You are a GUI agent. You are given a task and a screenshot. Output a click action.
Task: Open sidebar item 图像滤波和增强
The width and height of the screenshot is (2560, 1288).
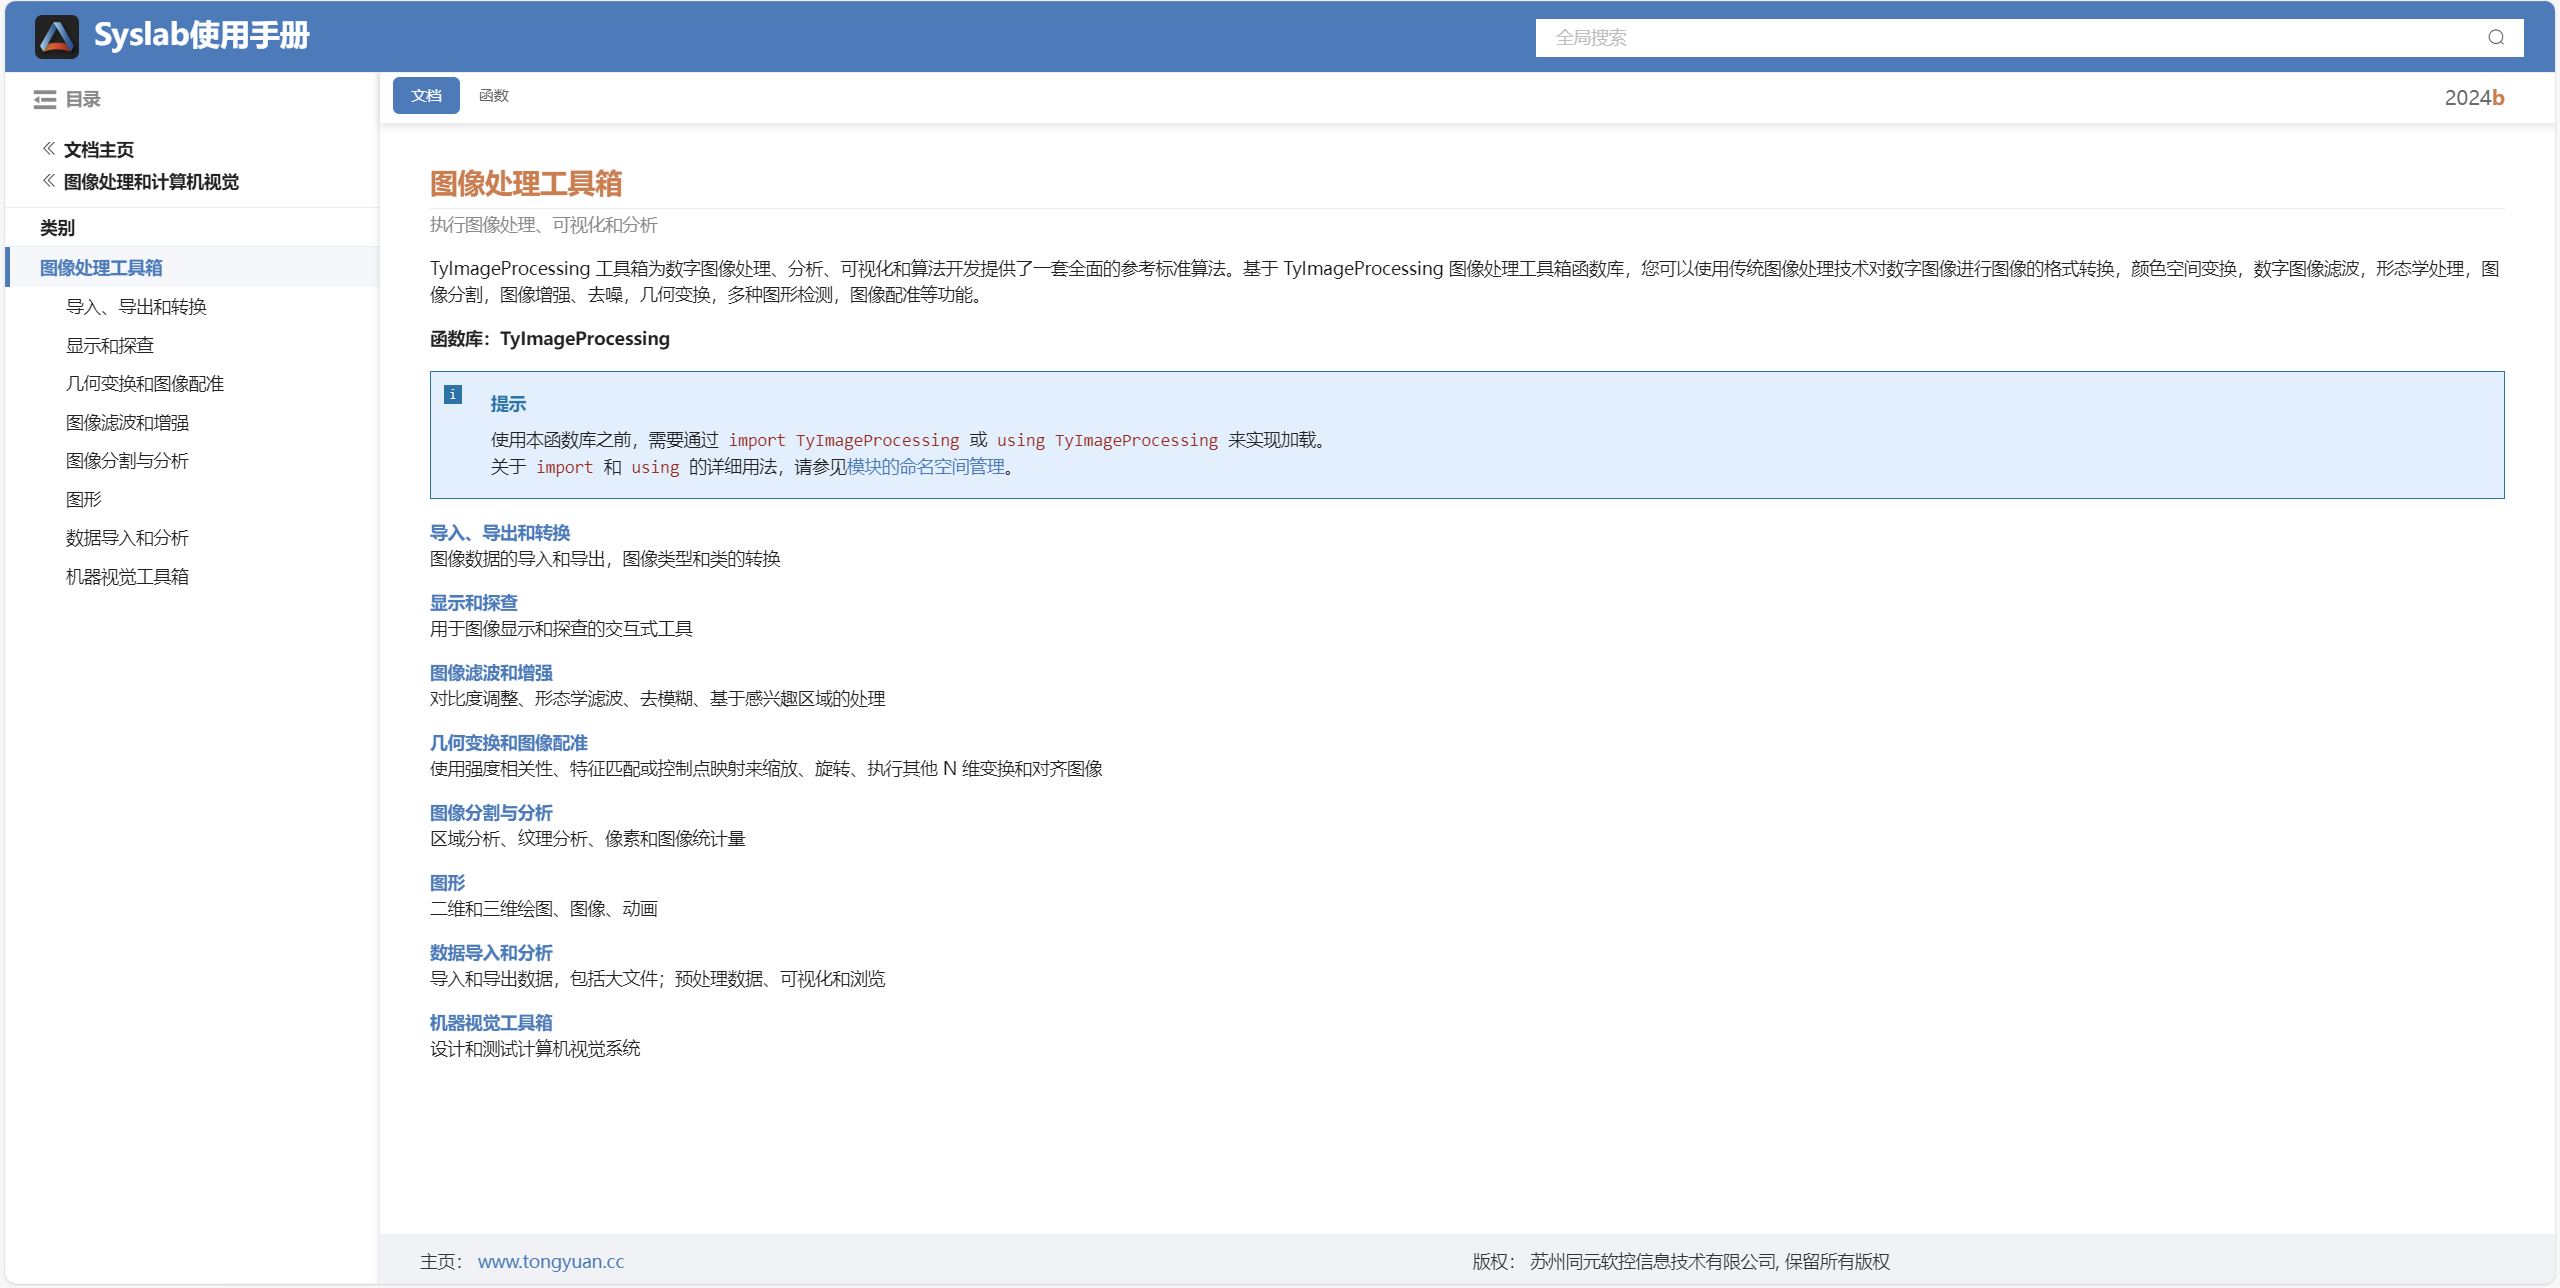127,423
